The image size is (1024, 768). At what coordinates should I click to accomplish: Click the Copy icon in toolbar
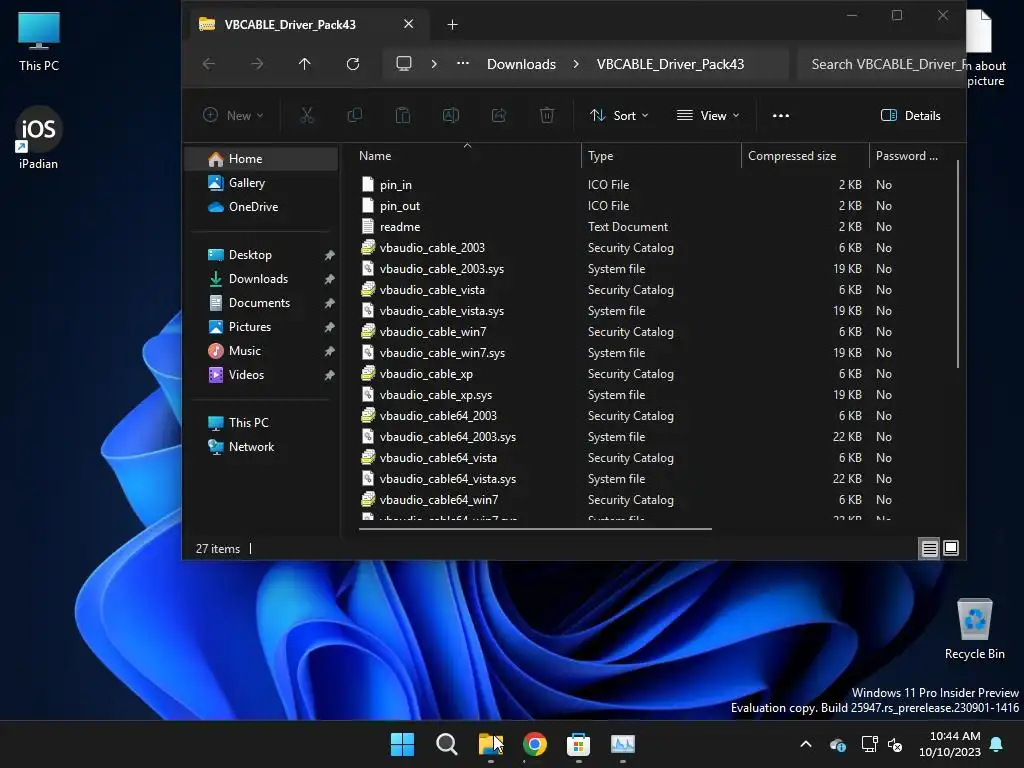coord(355,116)
